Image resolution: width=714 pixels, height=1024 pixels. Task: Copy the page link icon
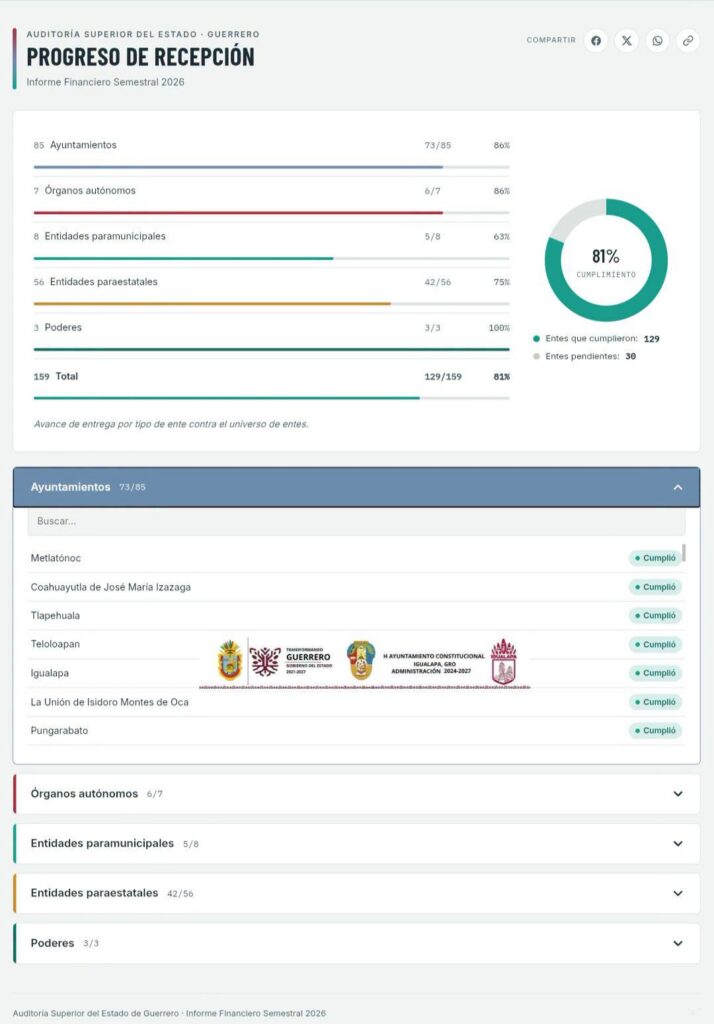click(x=688, y=40)
